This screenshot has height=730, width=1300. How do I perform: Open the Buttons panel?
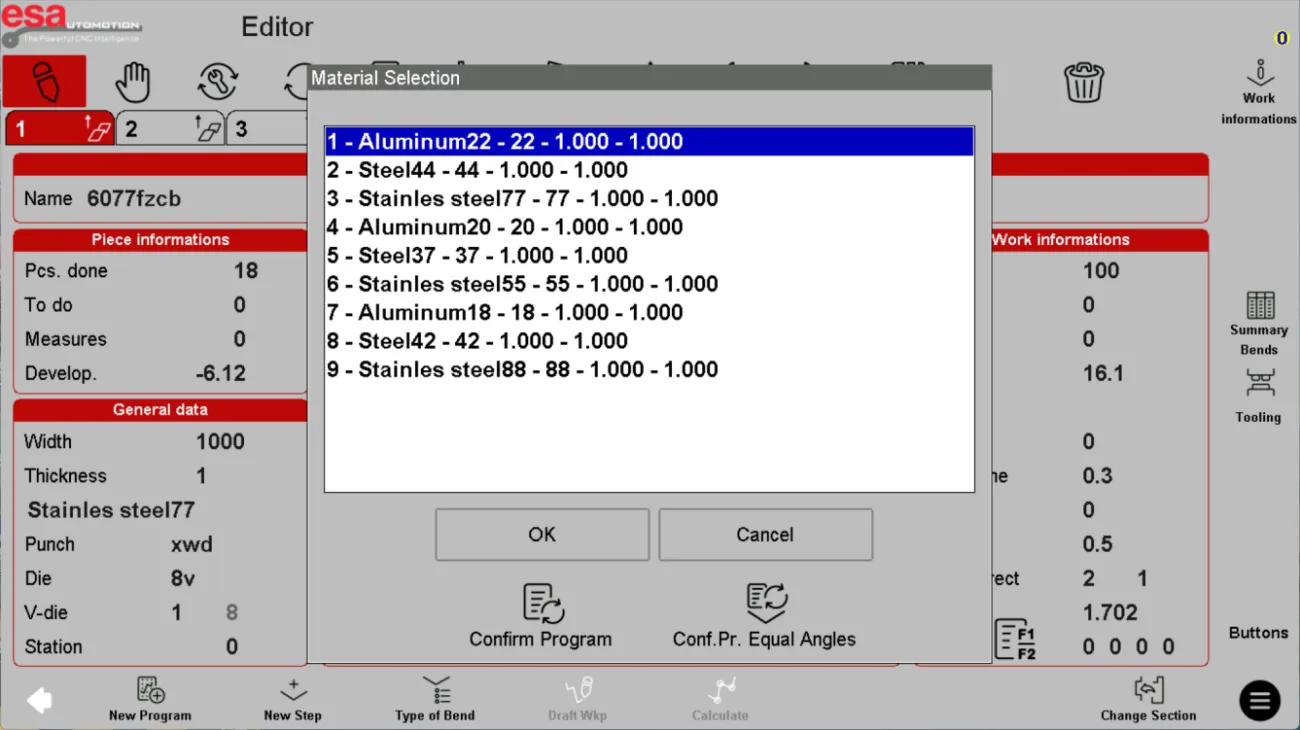click(1258, 633)
